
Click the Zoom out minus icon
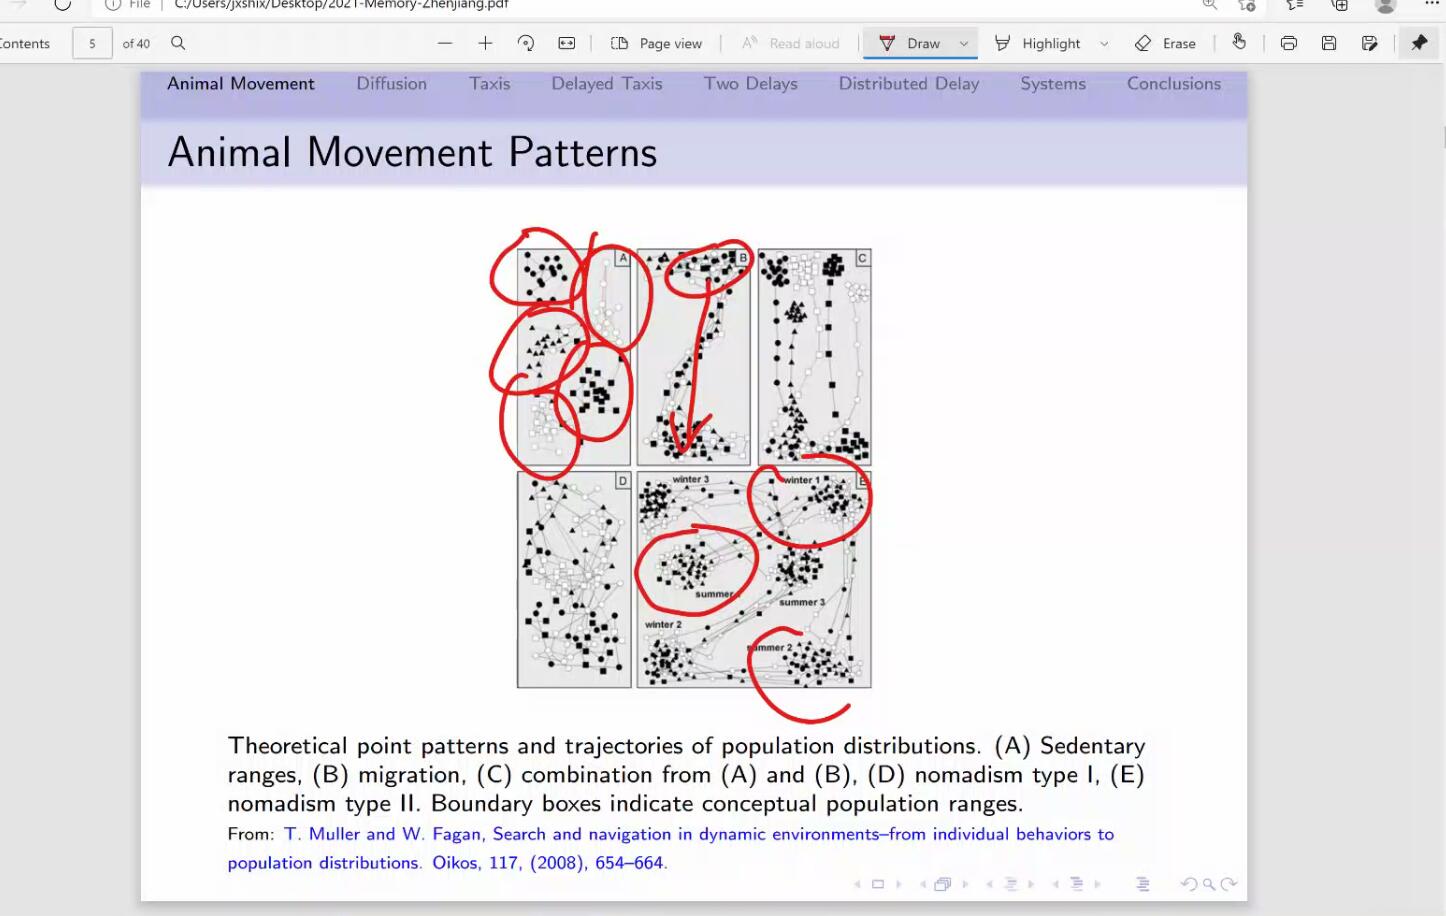(445, 43)
